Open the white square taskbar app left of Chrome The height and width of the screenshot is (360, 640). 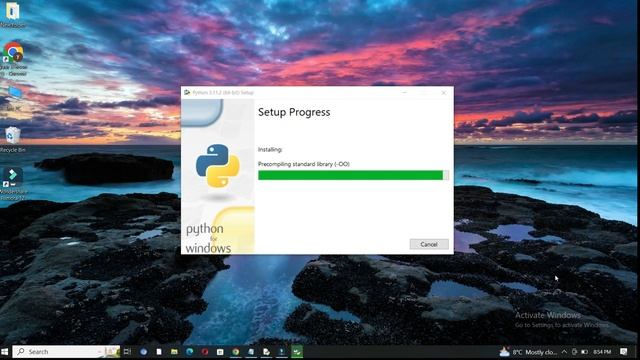pyautogui.click(x=220, y=351)
